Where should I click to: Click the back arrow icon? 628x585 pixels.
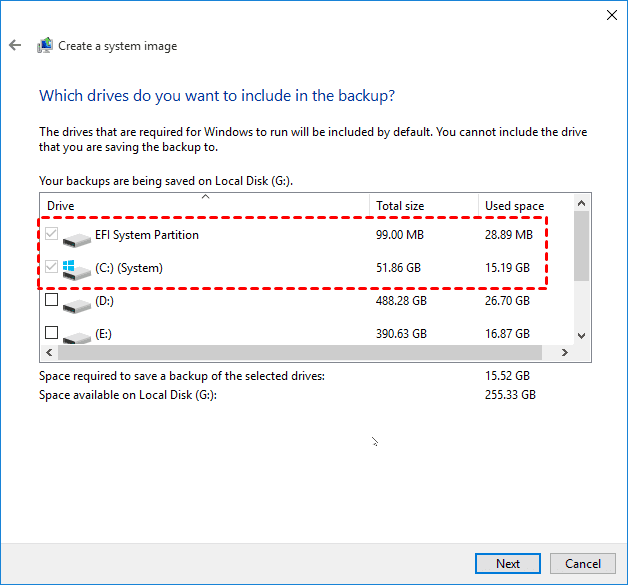point(15,46)
